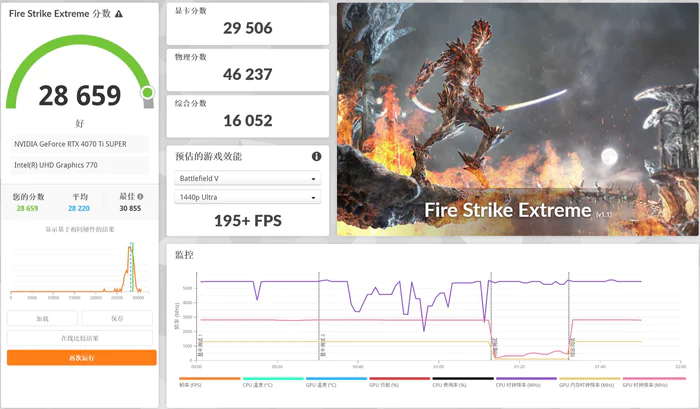
Task: Toggle the CPU 使用率 (%) legend entry
Action: pos(463,382)
